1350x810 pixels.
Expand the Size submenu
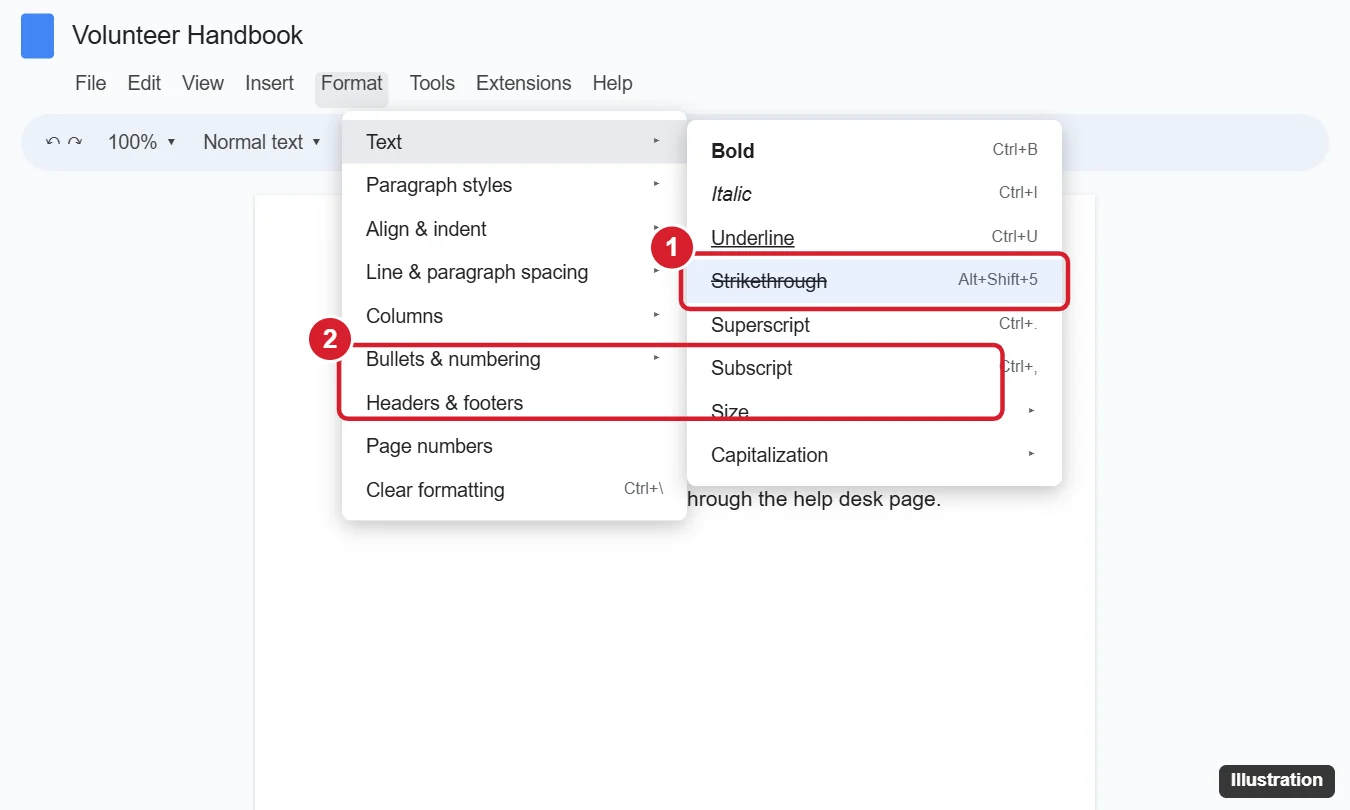coord(874,412)
